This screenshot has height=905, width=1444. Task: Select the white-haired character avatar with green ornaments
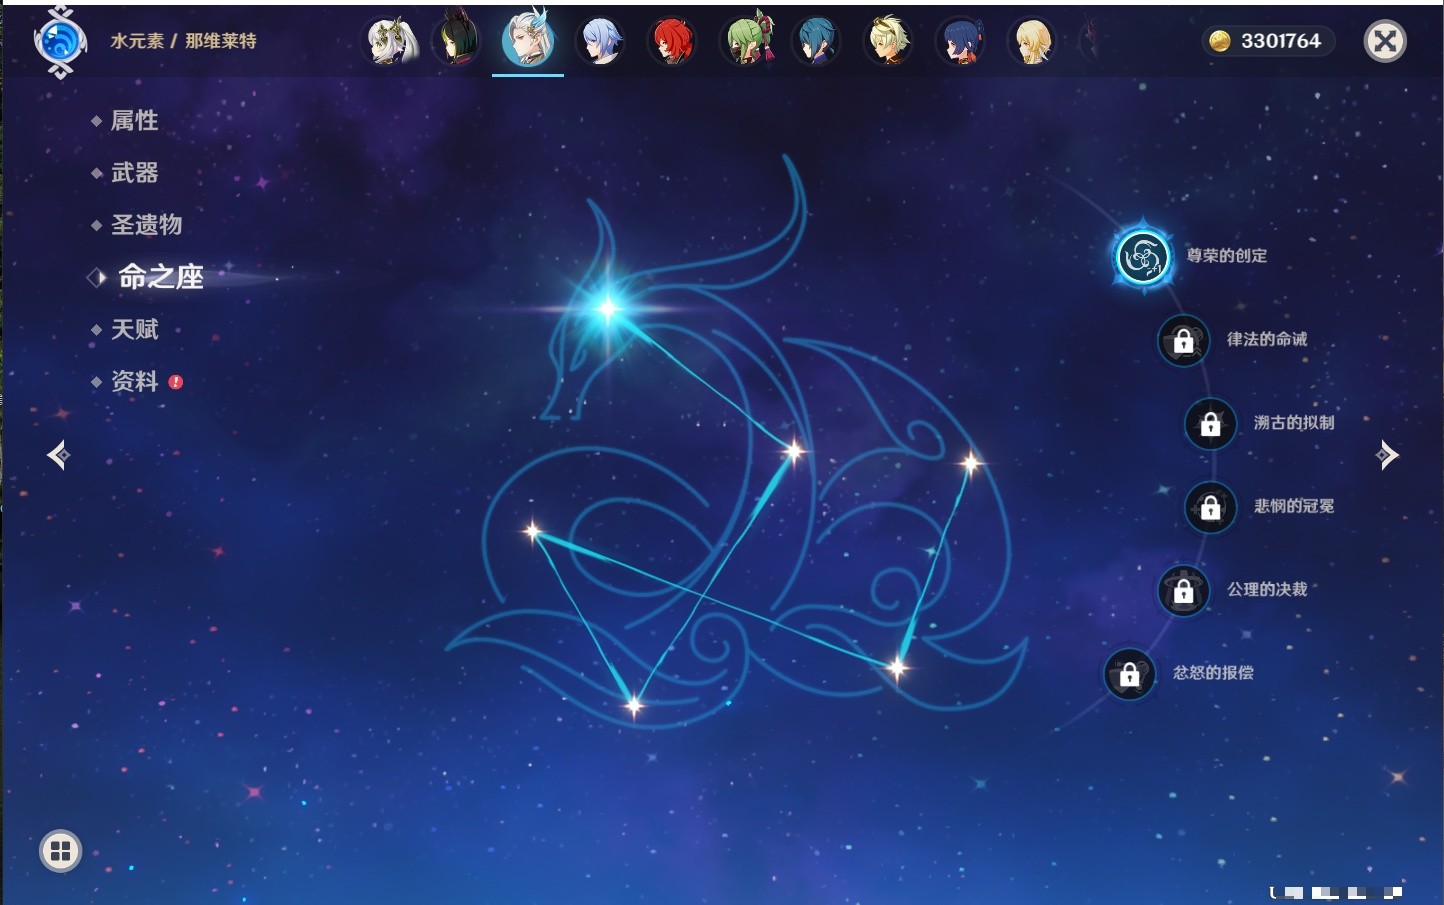[x=391, y=41]
